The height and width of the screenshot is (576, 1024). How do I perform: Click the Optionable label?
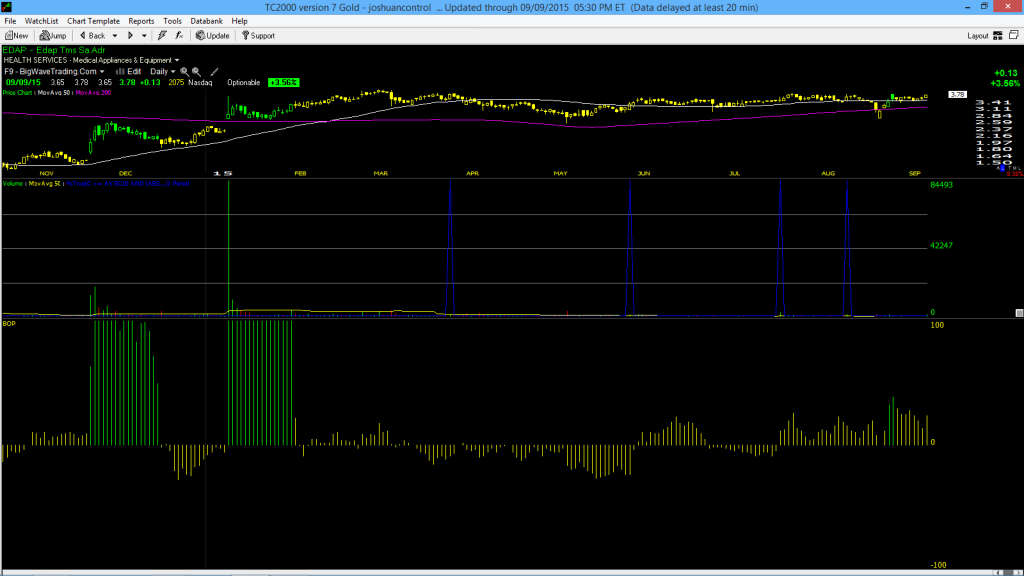[244, 83]
